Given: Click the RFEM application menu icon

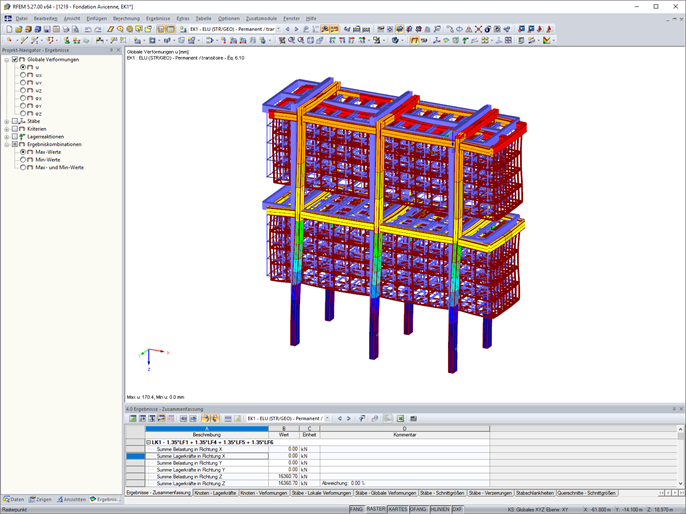Looking at the screenshot, I should (8, 18).
